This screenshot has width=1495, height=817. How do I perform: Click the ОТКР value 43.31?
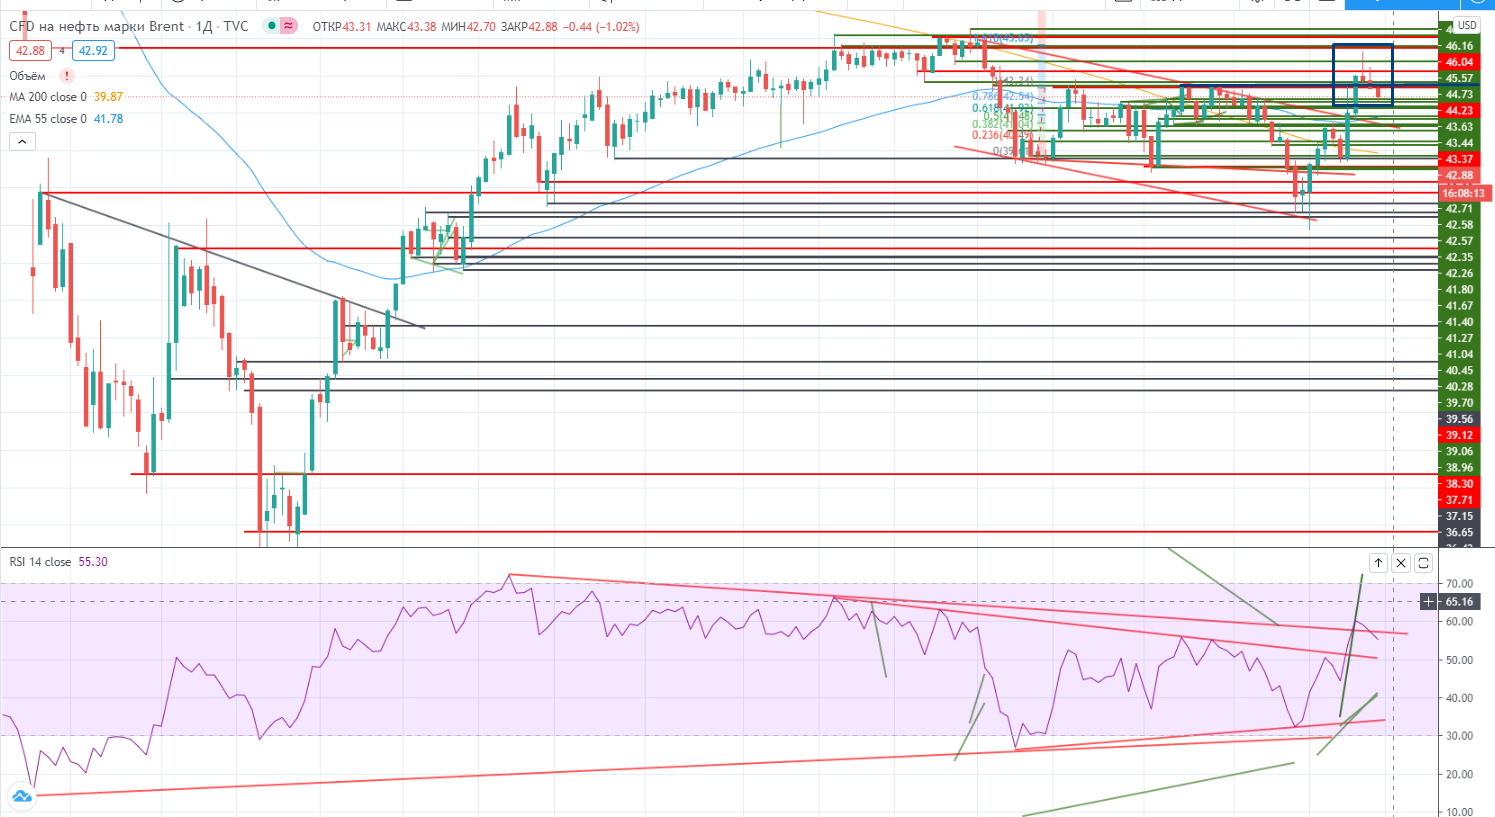[357, 27]
